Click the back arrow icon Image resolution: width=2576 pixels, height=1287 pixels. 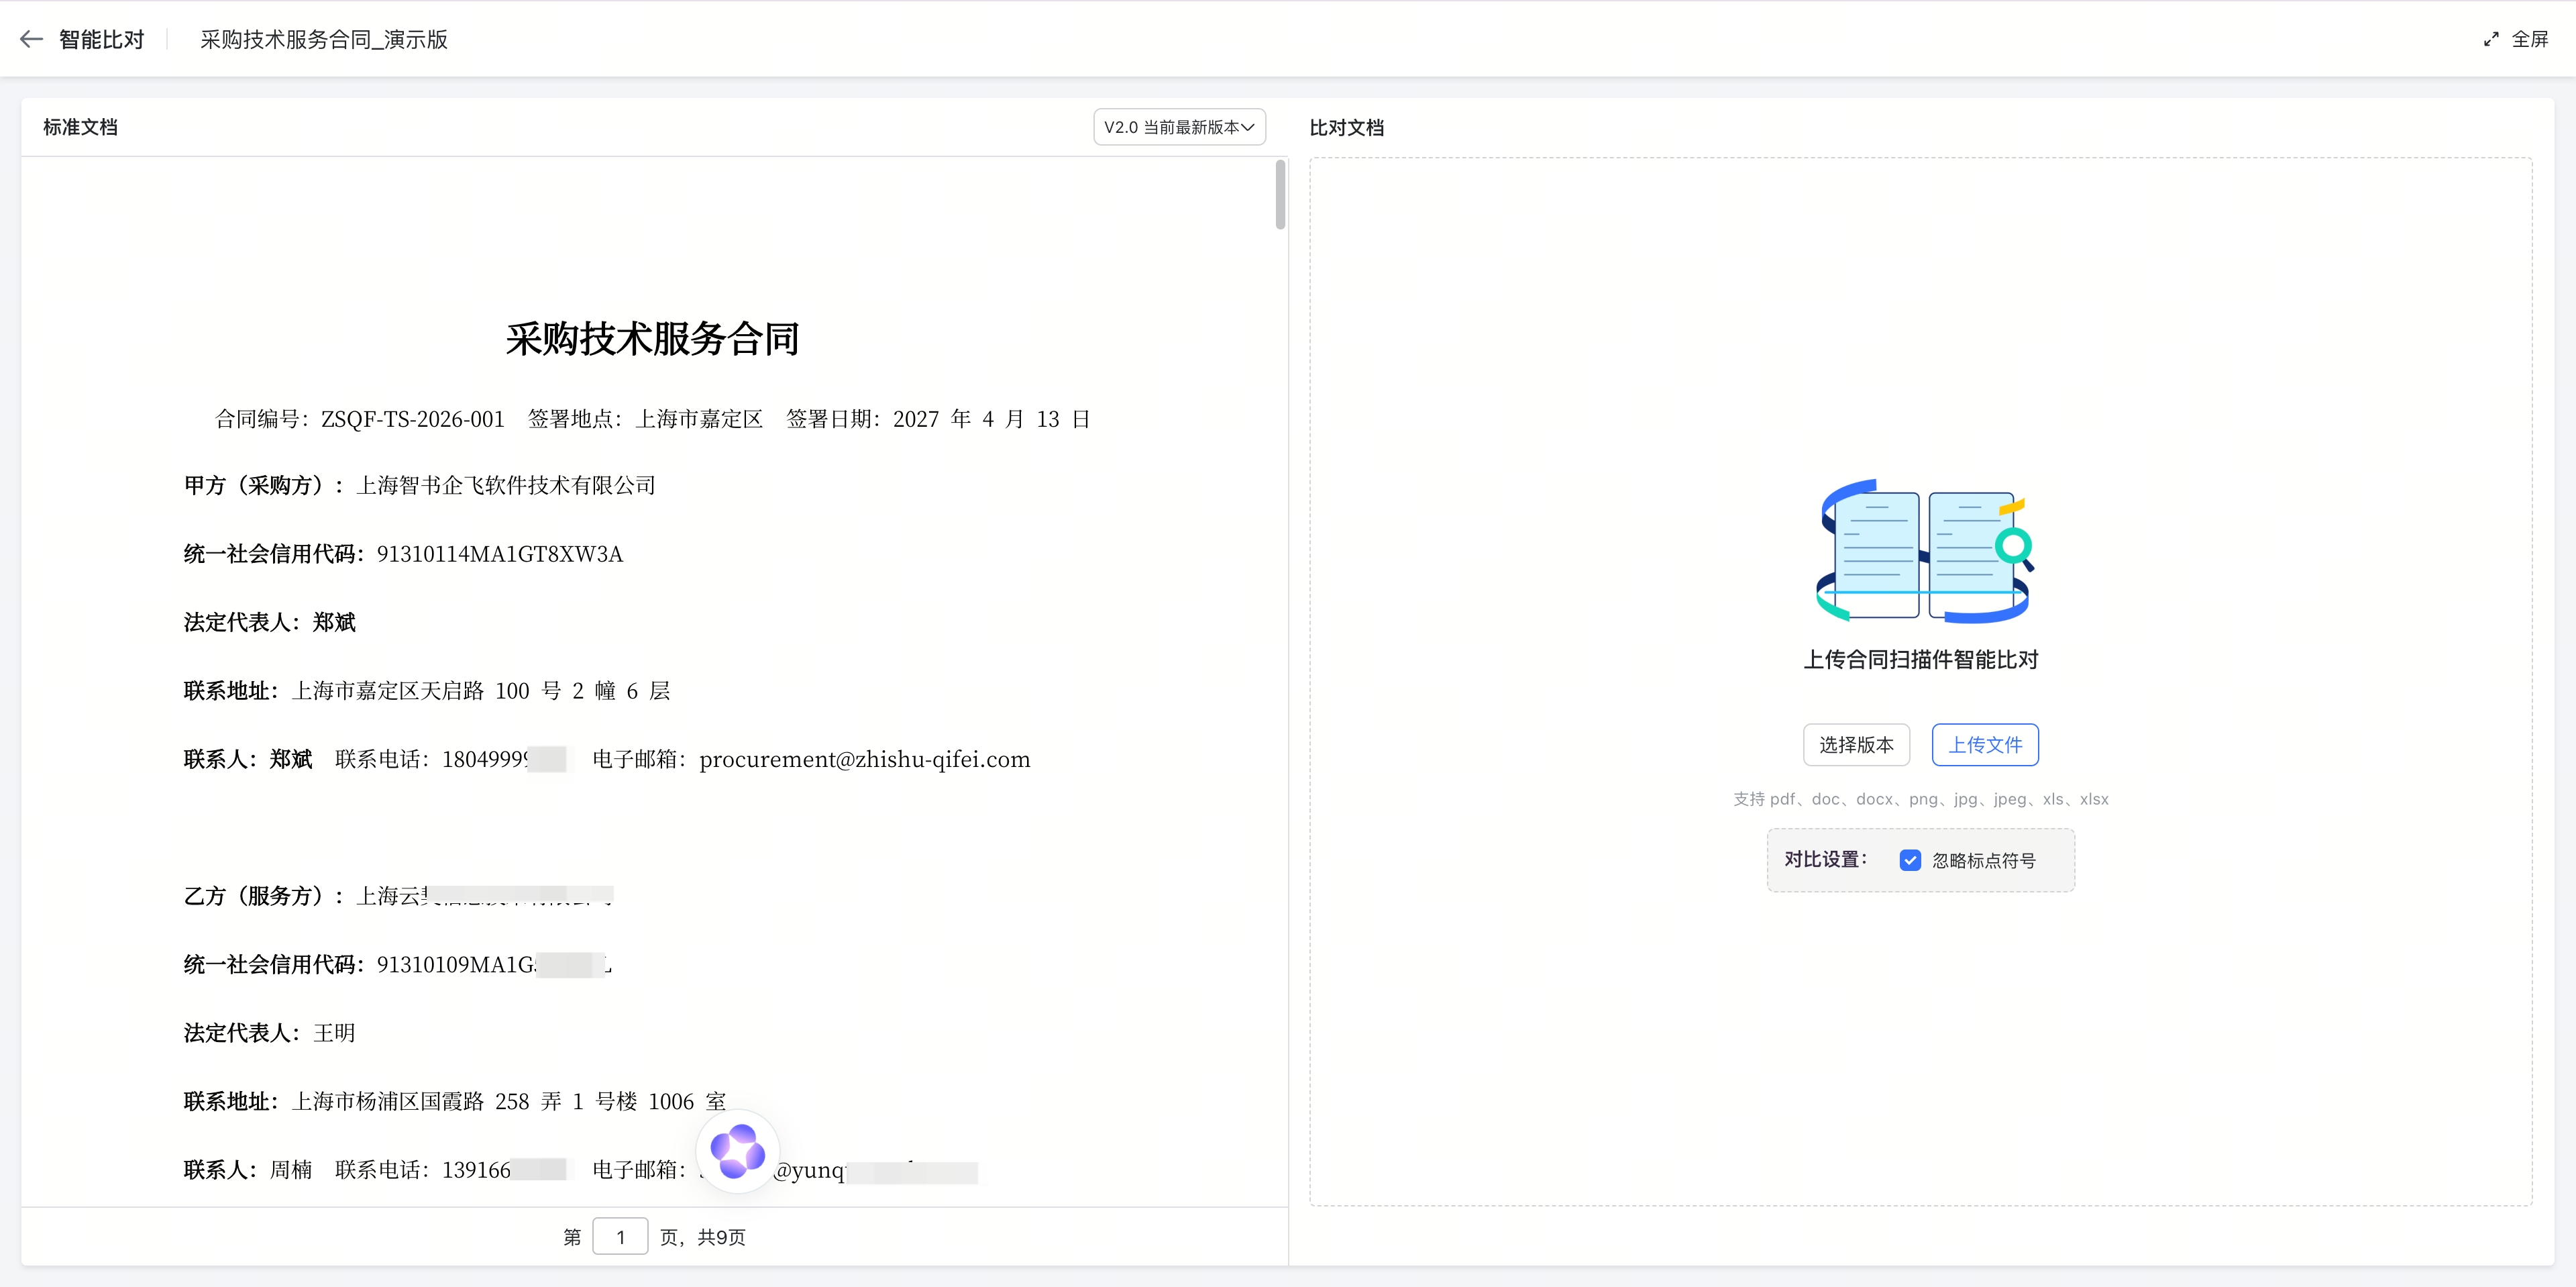point(31,39)
